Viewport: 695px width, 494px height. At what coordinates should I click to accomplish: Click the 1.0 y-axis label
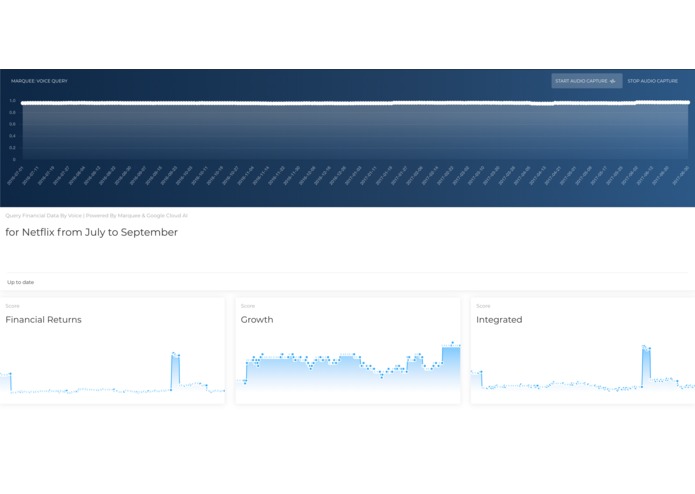coord(12,101)
